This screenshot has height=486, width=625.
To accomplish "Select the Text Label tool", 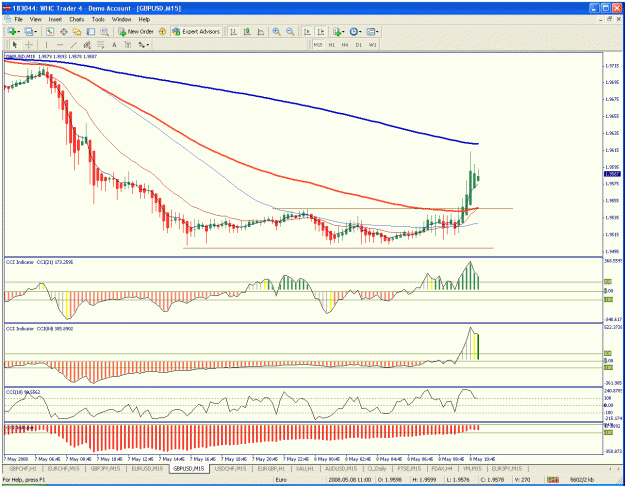I will [x=128, y=45].
